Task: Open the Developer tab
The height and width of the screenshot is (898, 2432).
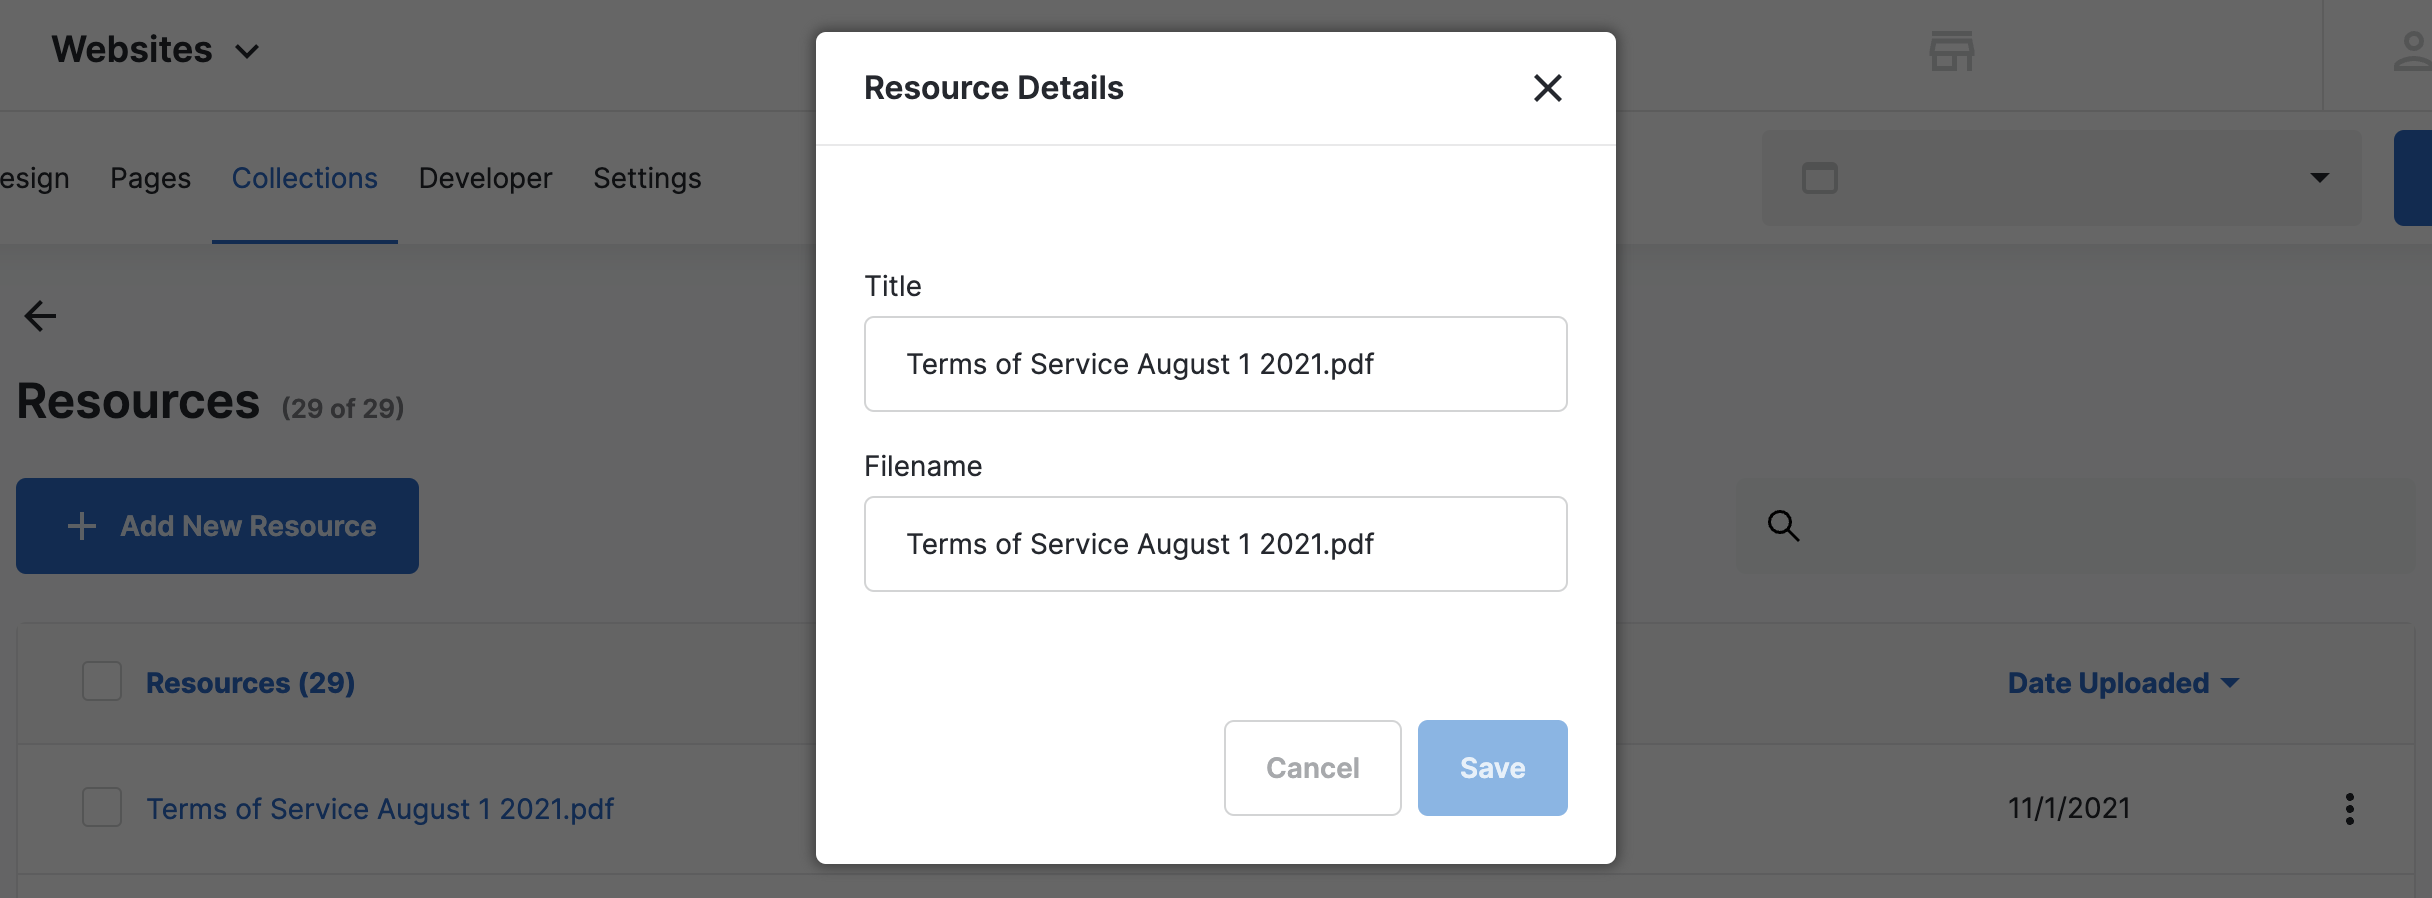Action: (485, 178)
